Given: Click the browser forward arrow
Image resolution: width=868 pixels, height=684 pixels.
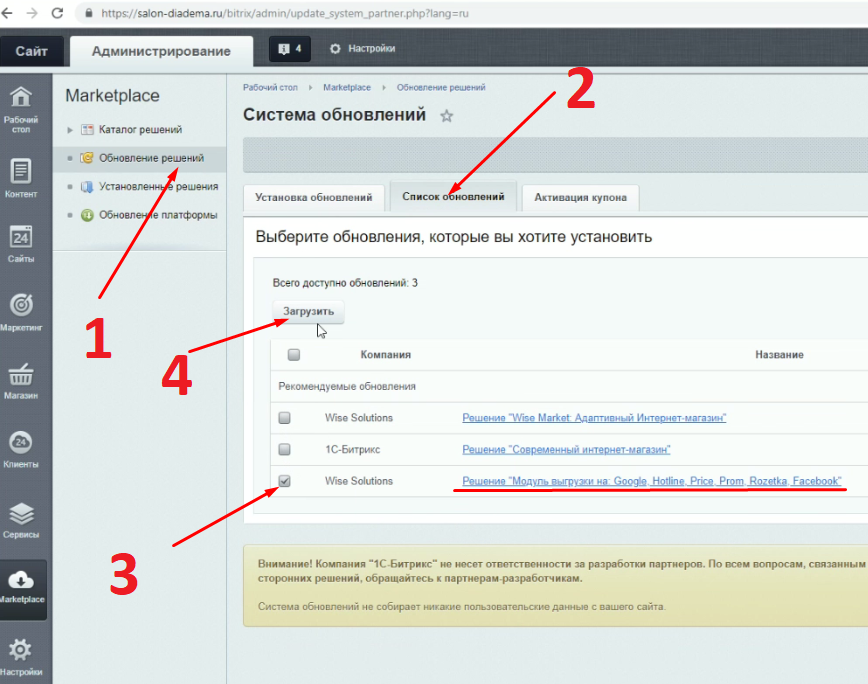Looking at the screenshot, I should point(32,13).
